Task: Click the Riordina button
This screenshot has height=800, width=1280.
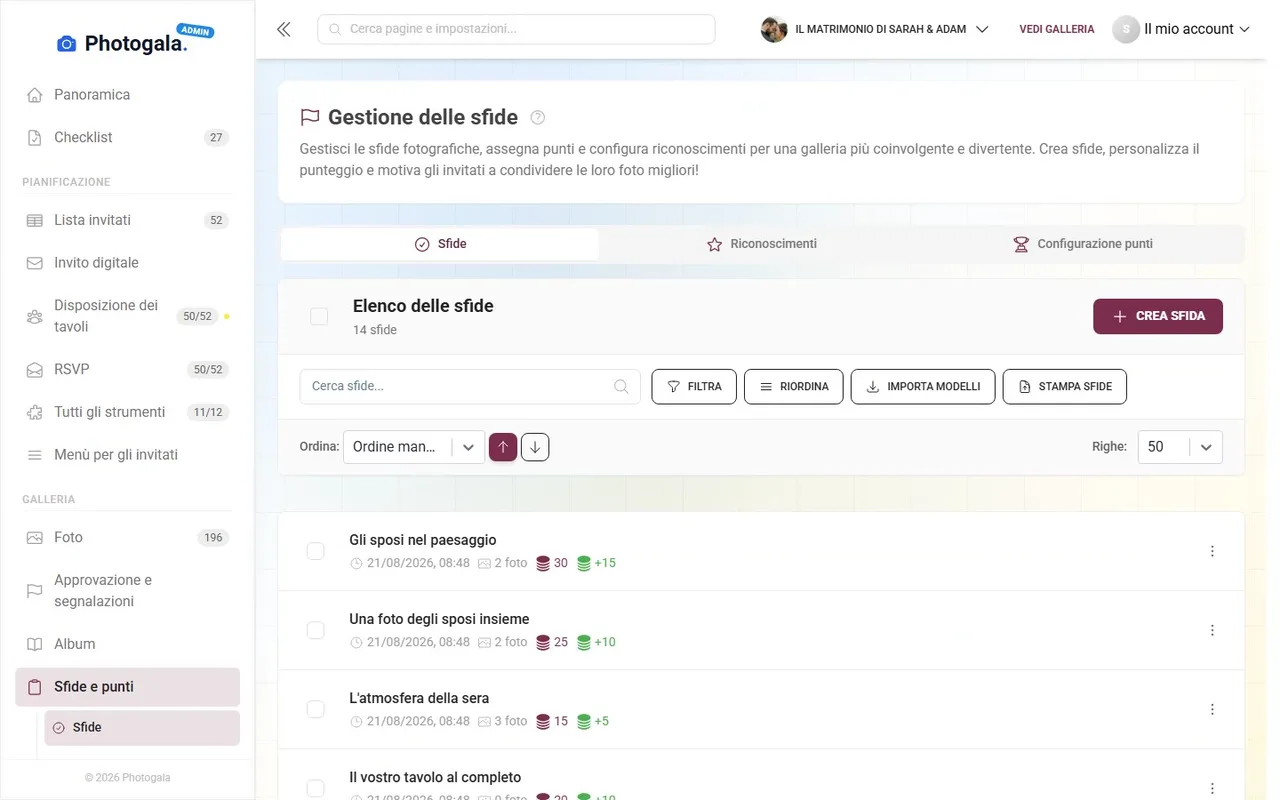Action: 794,387
